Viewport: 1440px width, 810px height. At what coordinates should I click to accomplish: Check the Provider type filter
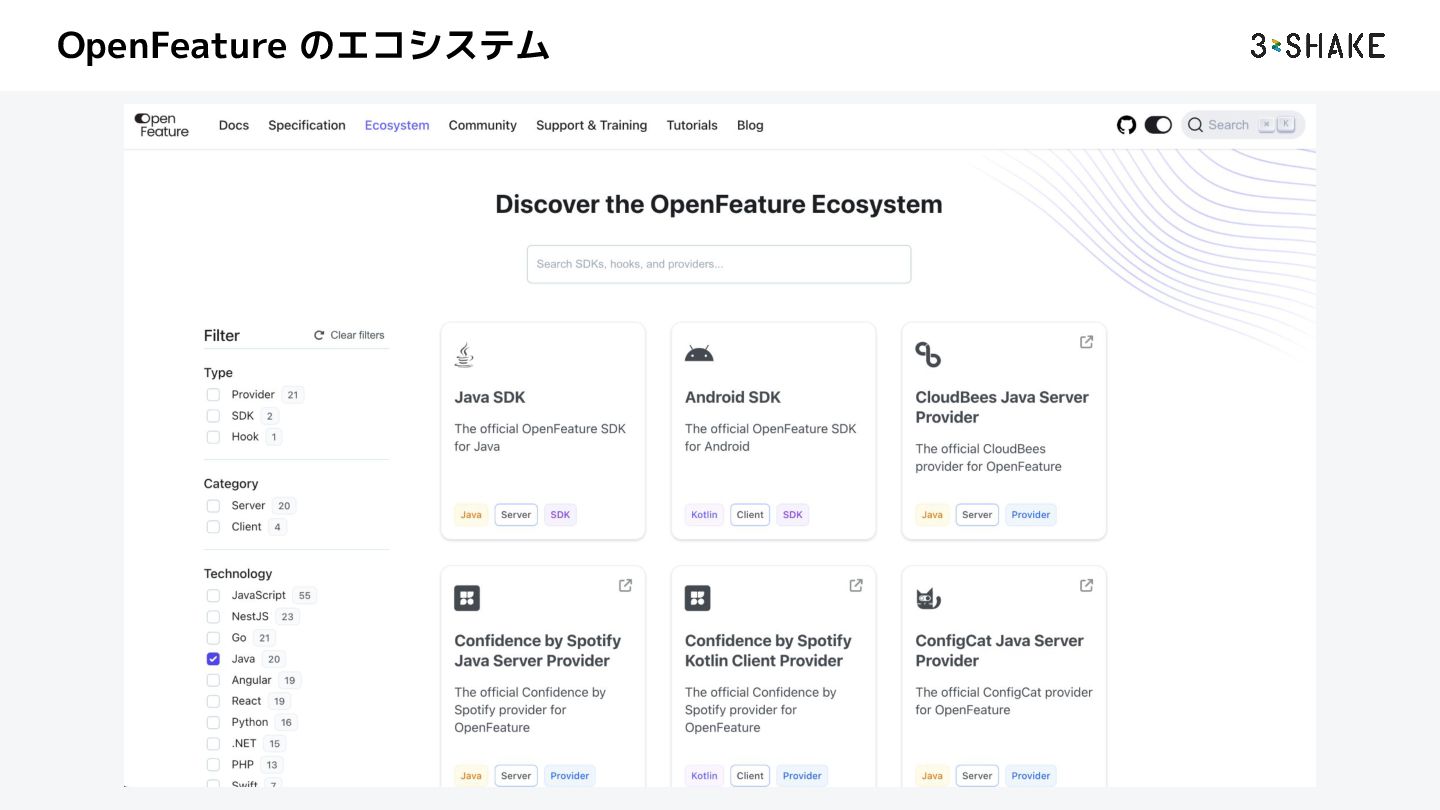213,395
